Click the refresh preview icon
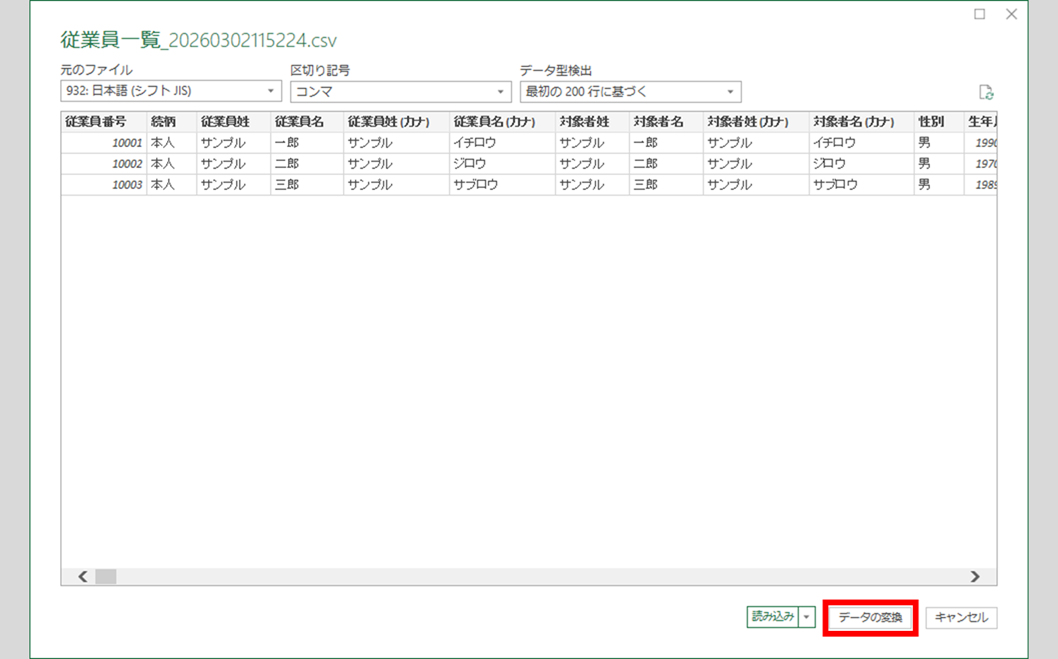 986,92
